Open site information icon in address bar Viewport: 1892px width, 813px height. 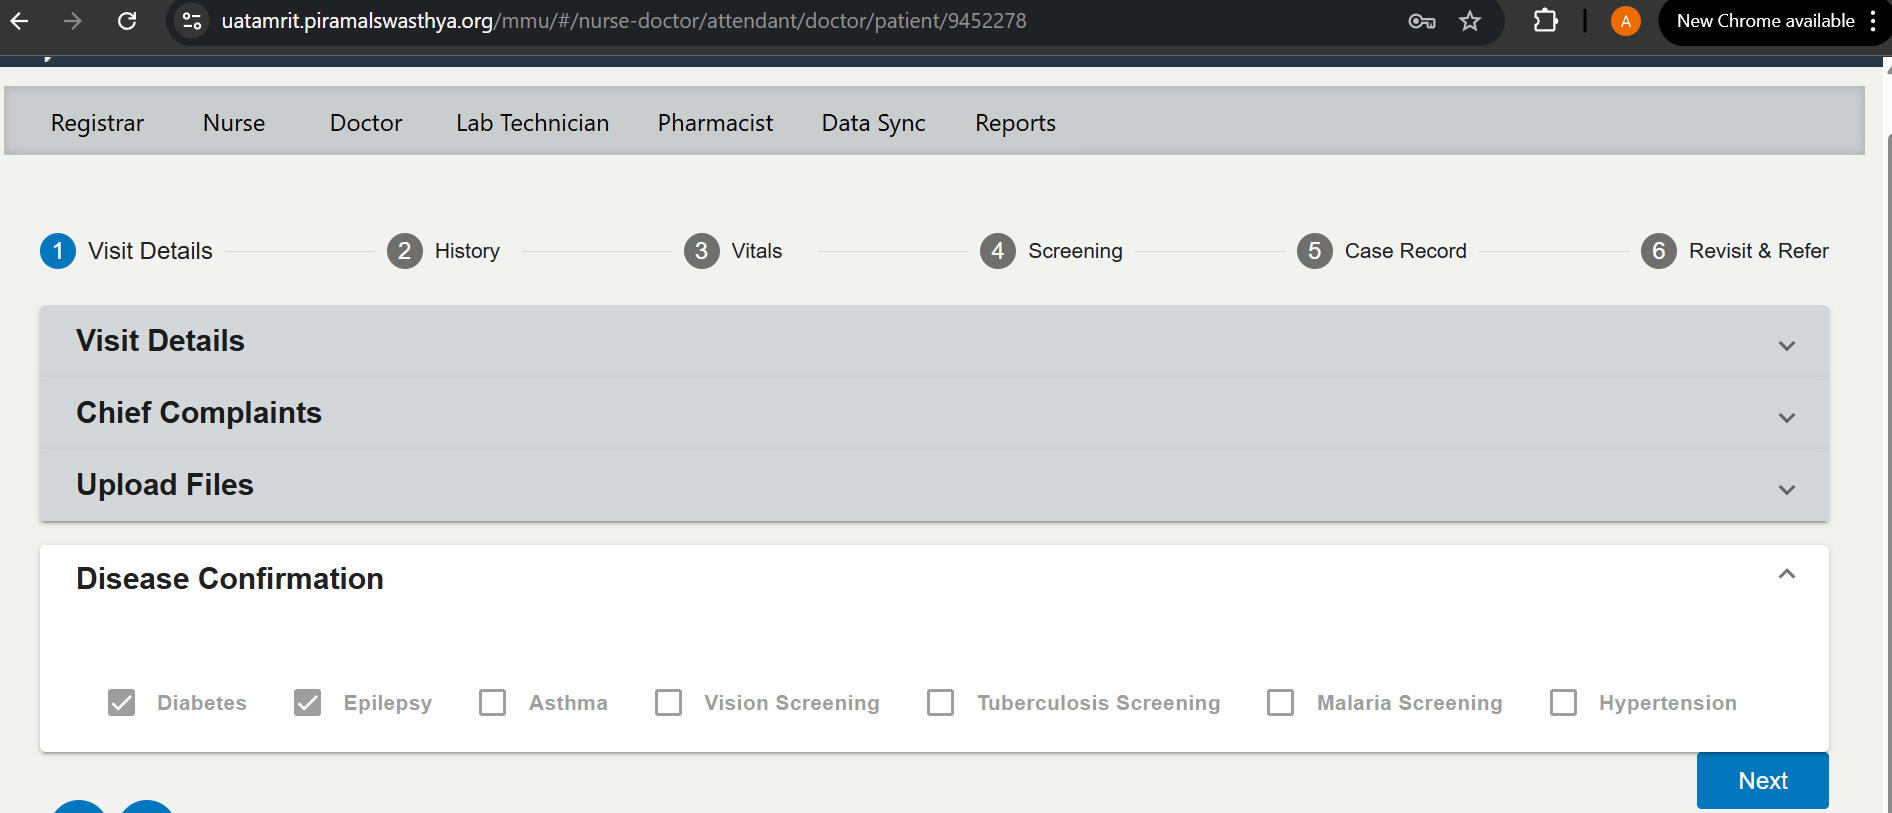point(192,21)
